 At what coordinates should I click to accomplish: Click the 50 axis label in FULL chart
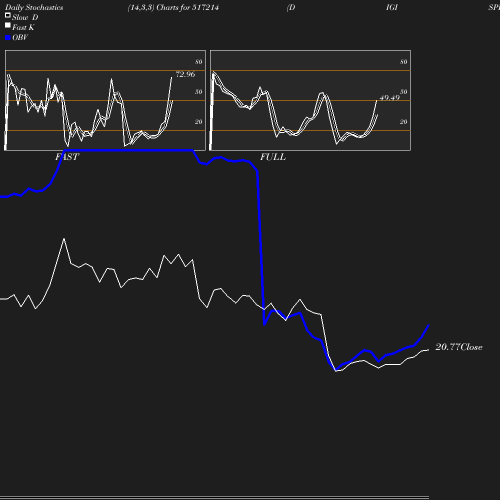[403, 92]
